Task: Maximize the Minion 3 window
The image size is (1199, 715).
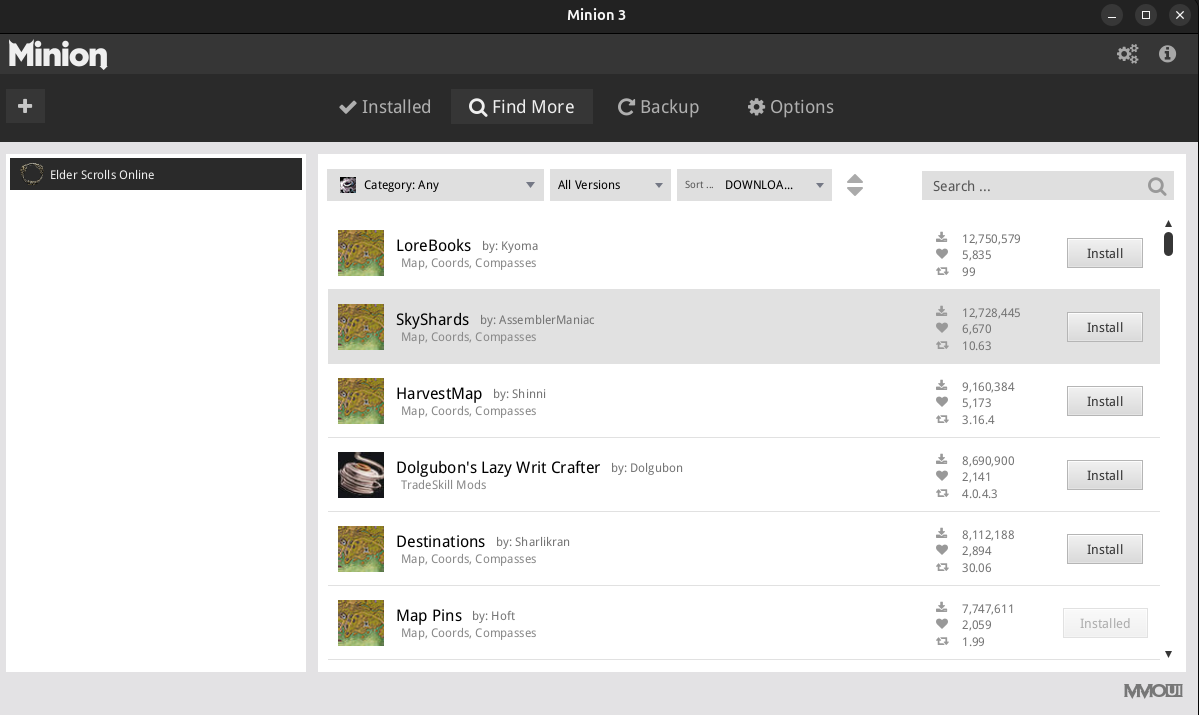Action: tap(1145, 15)
